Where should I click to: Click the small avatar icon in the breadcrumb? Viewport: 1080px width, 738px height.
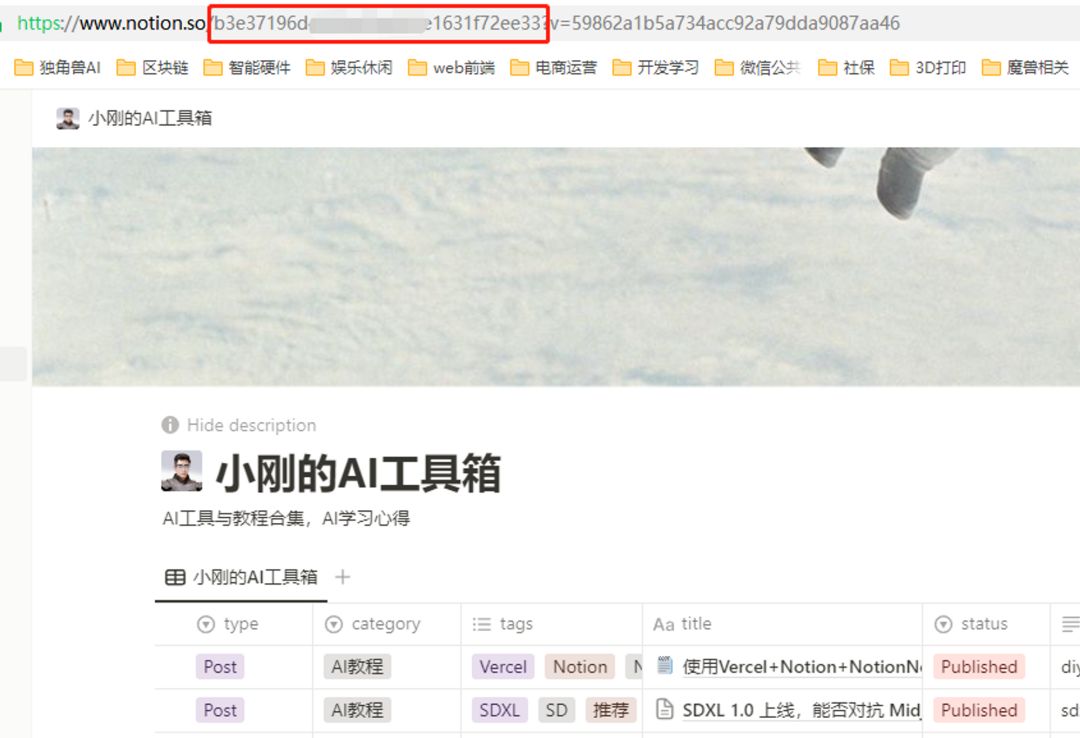pos(68,118)
